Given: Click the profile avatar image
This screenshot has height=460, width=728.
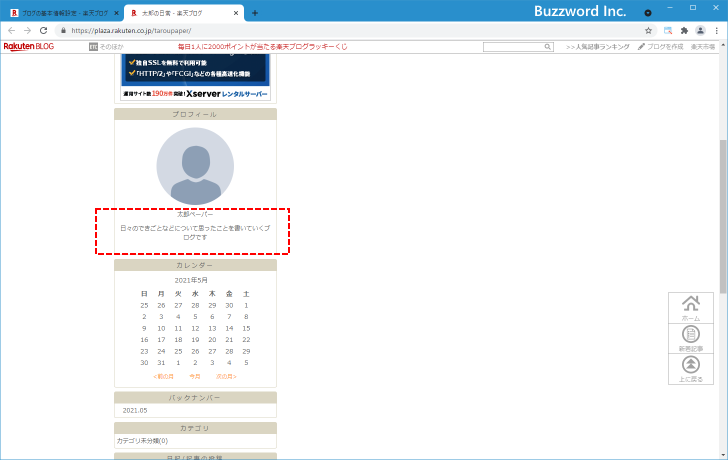Looking at the screenshot, I should pos(195,166).
